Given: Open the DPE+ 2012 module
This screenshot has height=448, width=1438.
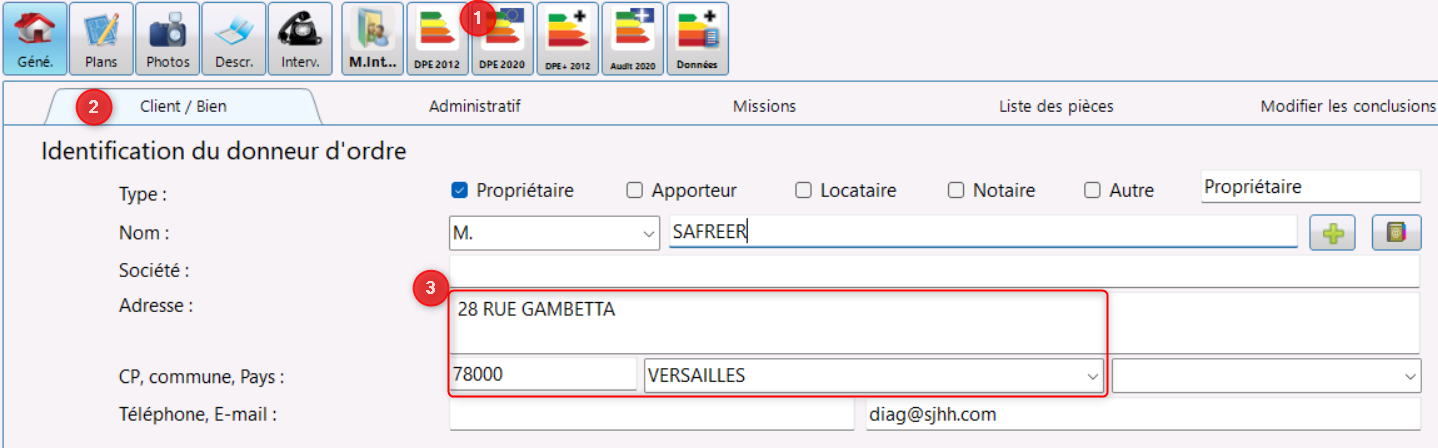Looking at the screenshot, I should click(568, 39).
